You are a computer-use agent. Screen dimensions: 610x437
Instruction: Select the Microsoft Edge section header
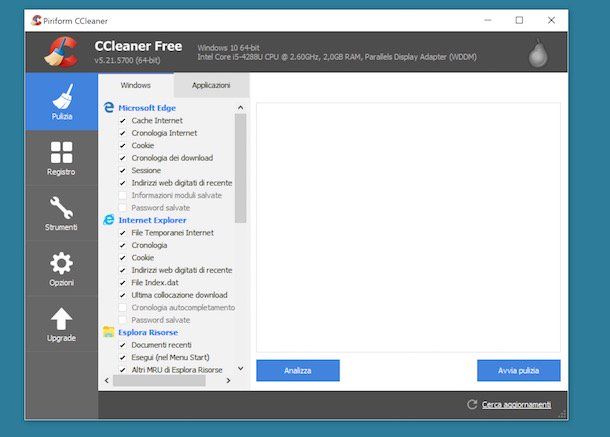(x=147, y=108)
